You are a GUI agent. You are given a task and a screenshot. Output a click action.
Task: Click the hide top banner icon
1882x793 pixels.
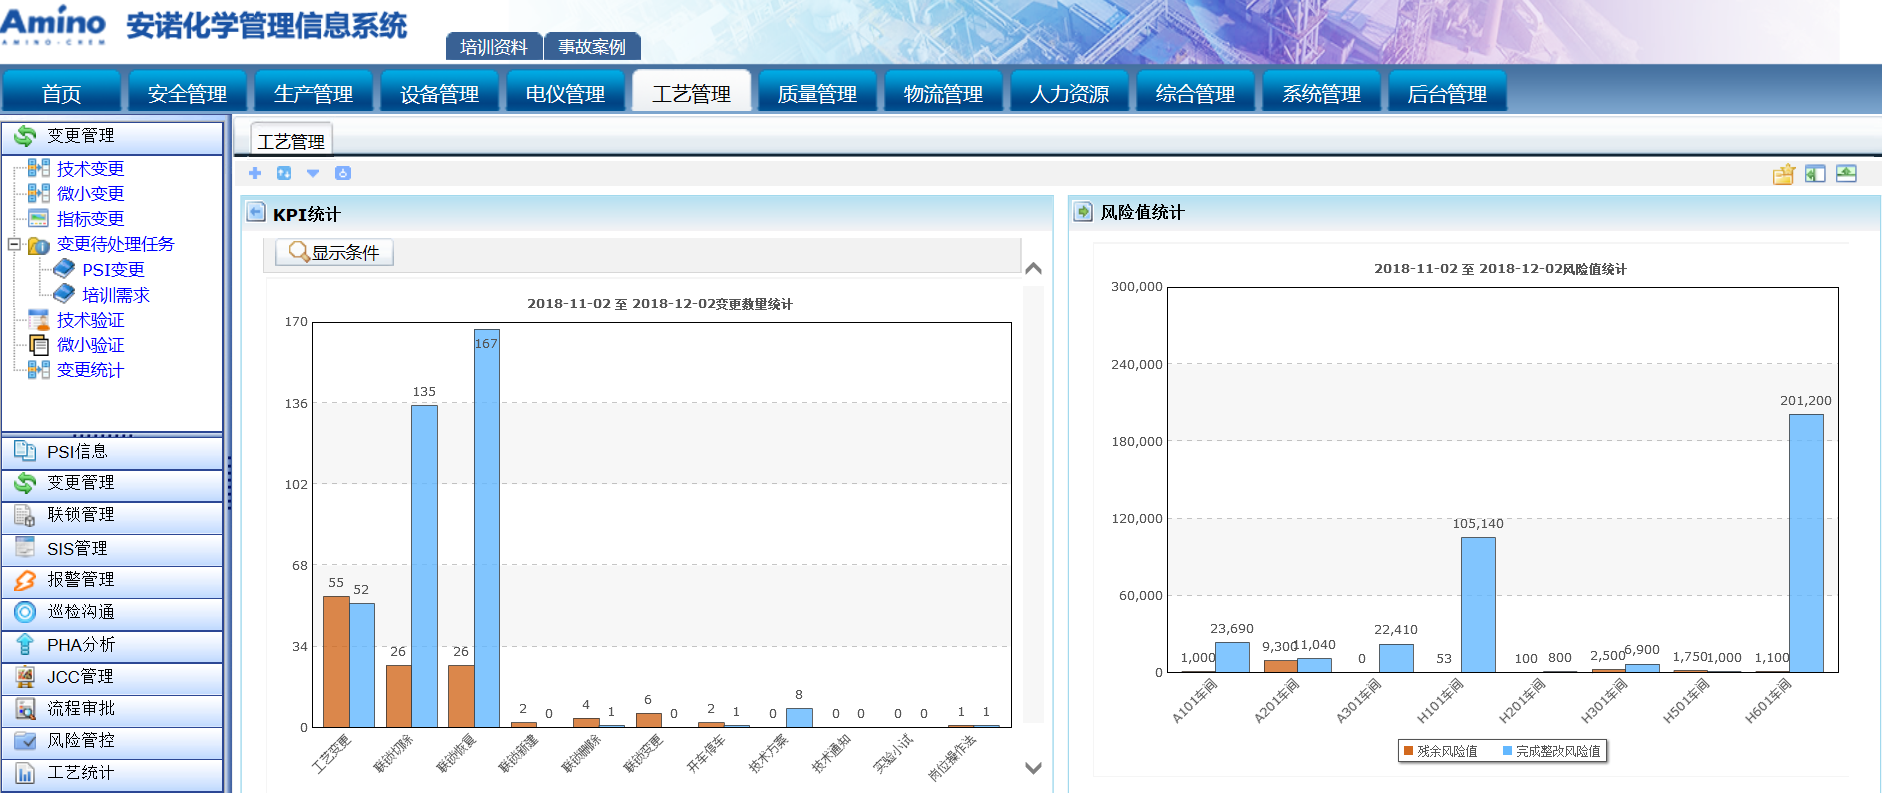click(1846, 173)
